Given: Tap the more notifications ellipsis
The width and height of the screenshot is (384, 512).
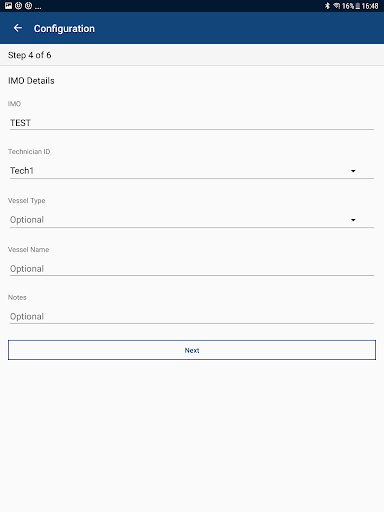Looking at the screenshot, I should 38,8.
